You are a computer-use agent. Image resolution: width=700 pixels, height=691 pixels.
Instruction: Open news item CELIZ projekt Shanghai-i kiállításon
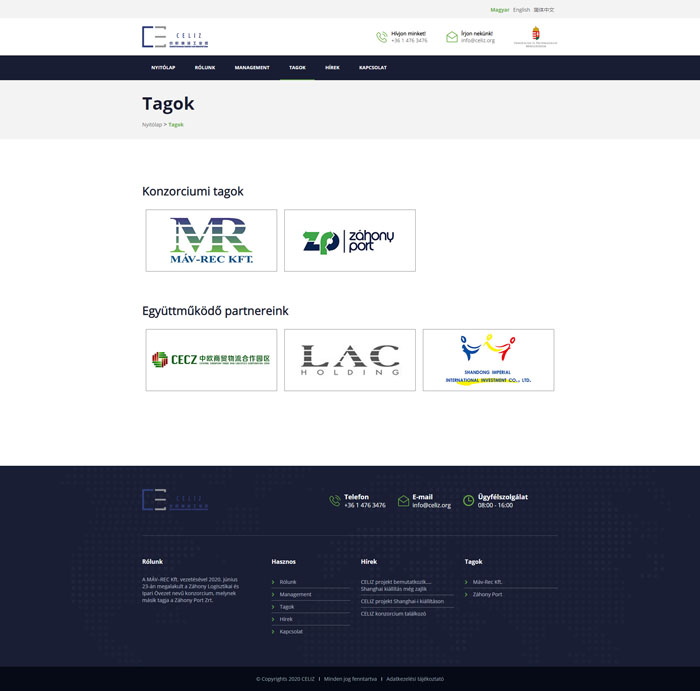click(402, 601)
